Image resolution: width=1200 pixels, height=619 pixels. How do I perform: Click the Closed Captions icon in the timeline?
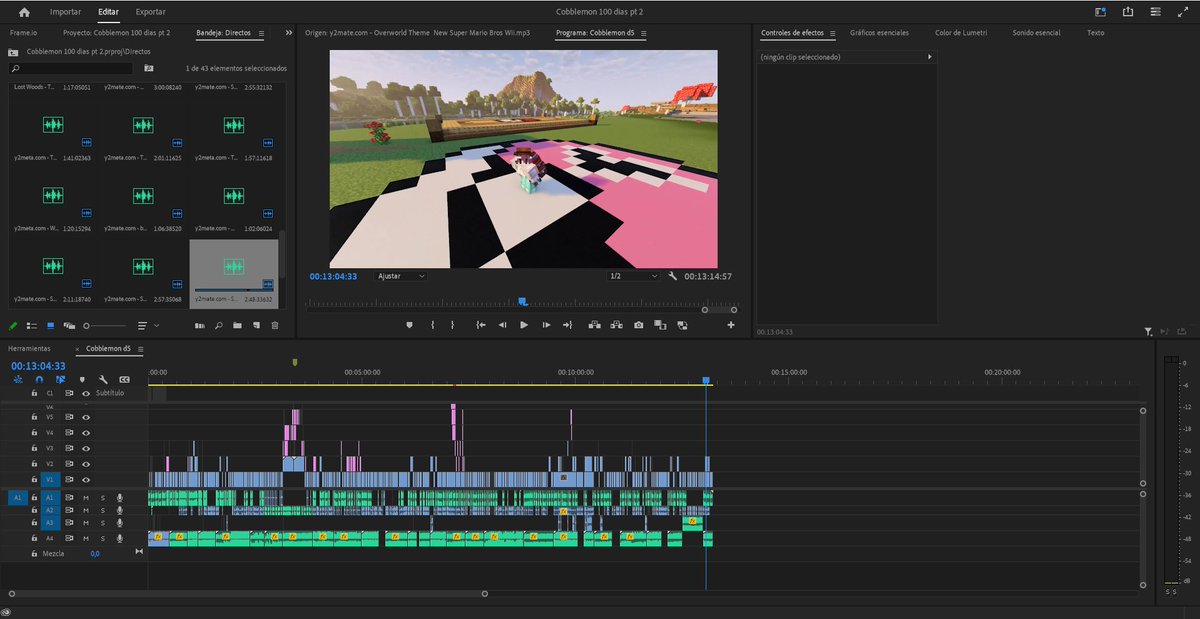tap(125, 380)
